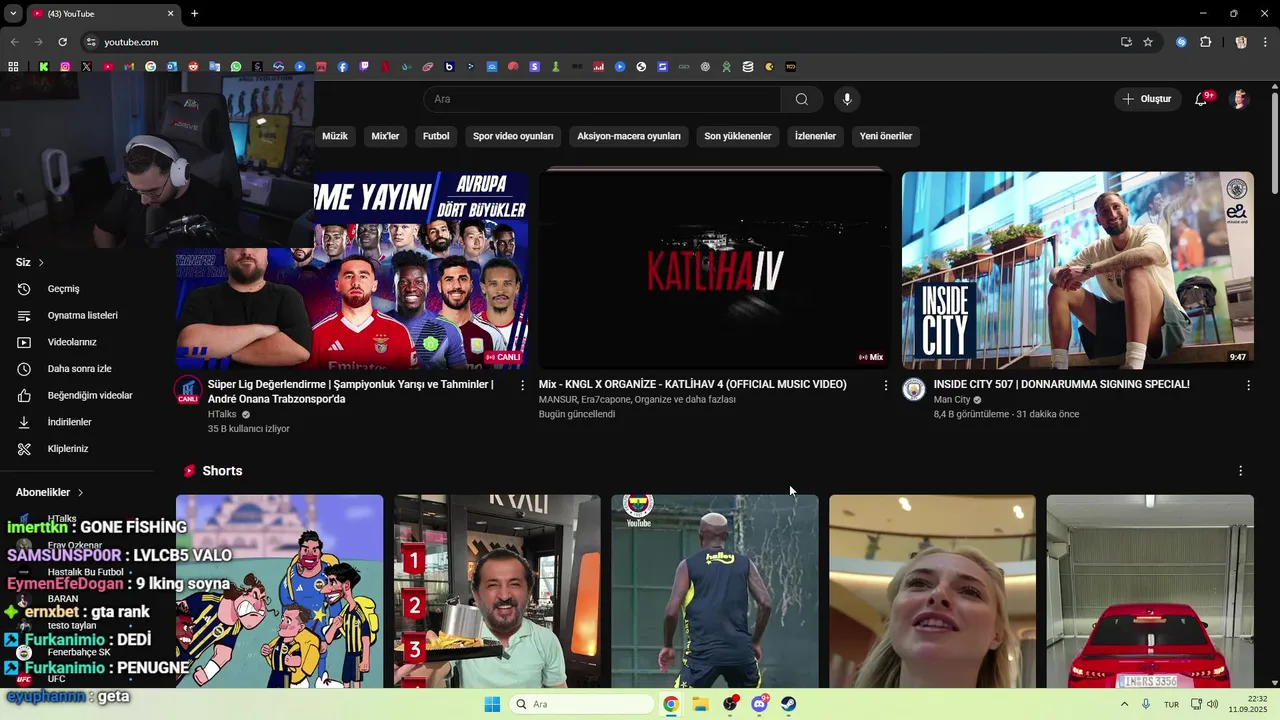Open more options for Süper Lig Değerlendirme video
The image size is (1280, 720).
coord(522,385)
